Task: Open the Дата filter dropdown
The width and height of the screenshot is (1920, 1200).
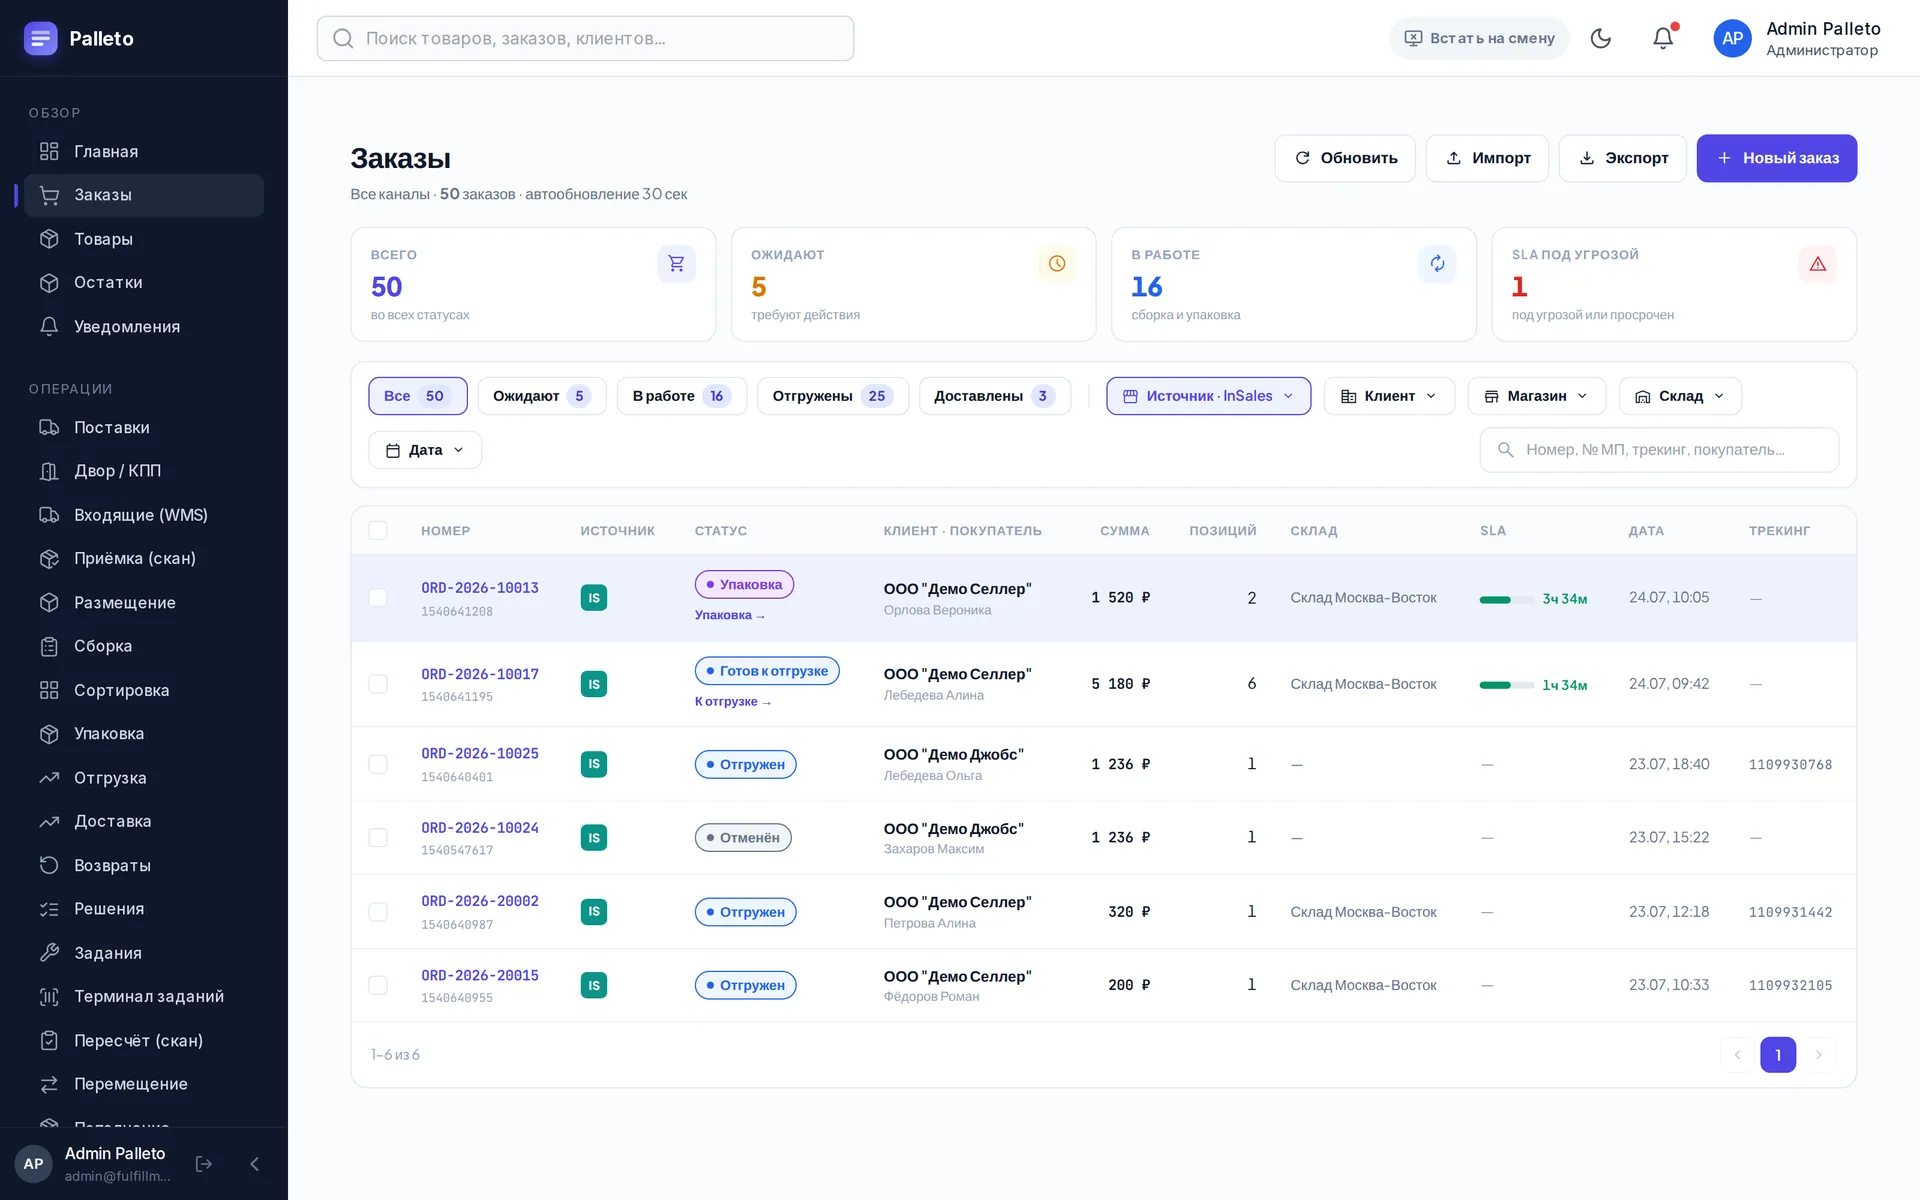Action: click(425, 450)
